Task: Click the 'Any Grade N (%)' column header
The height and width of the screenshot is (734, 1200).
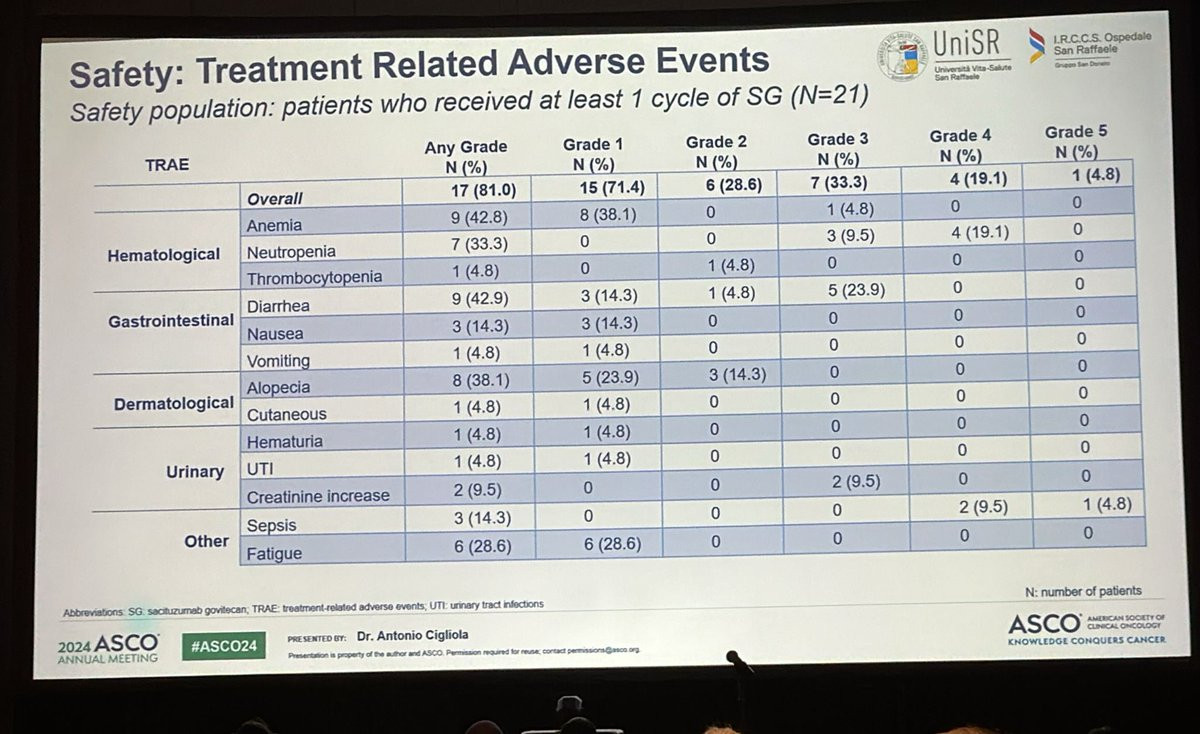Action: [x=466, y=157]
